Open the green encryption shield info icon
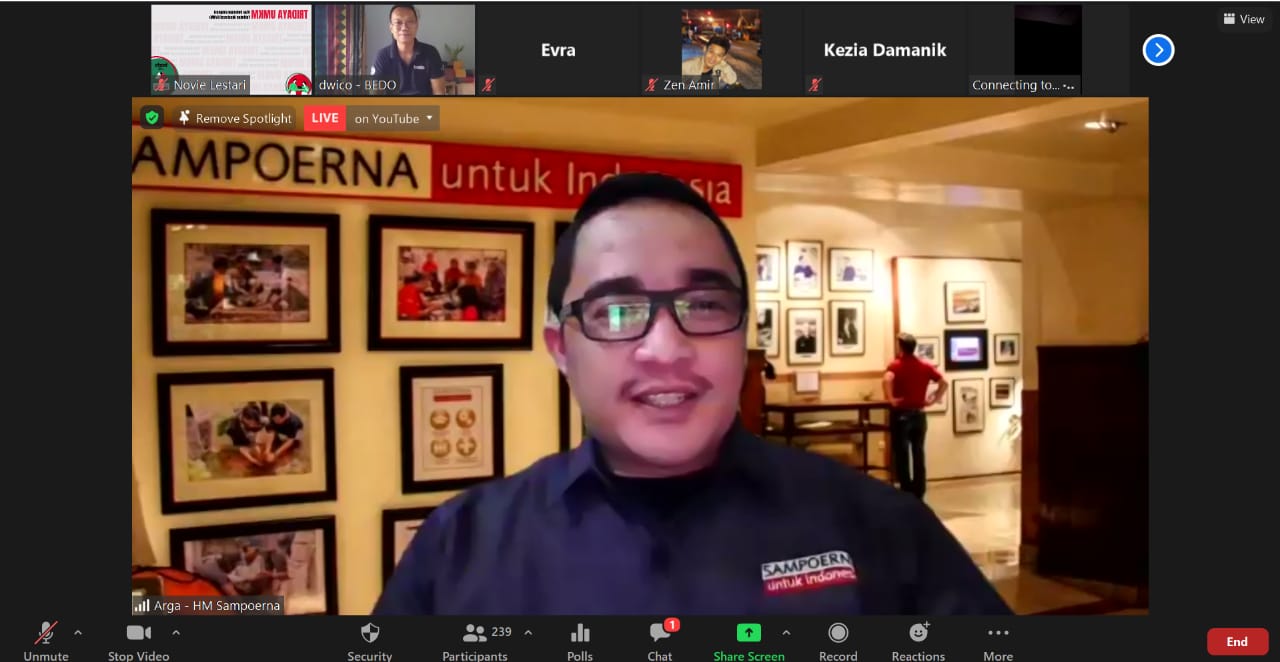This screenshot has height=662, width=1280. (x=152, y=118)
